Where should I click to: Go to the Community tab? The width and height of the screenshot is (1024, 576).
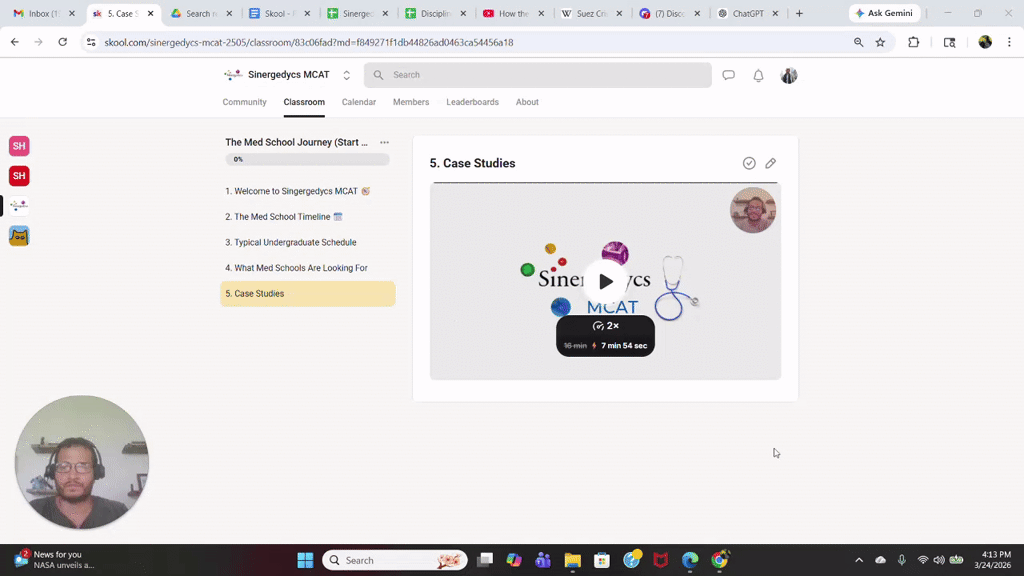click(x=244, y=102)
